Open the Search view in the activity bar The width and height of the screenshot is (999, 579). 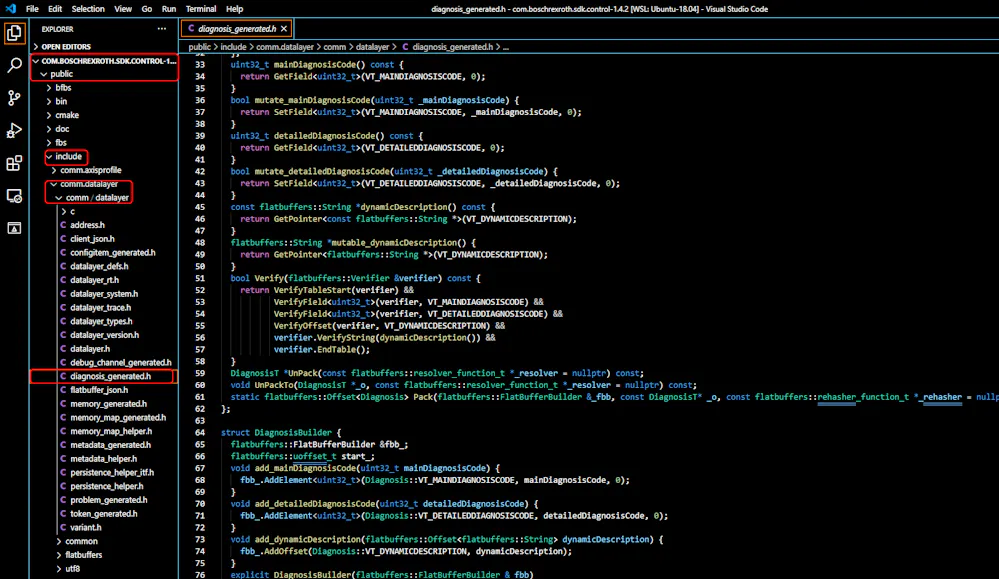click(x=14, y=65)
